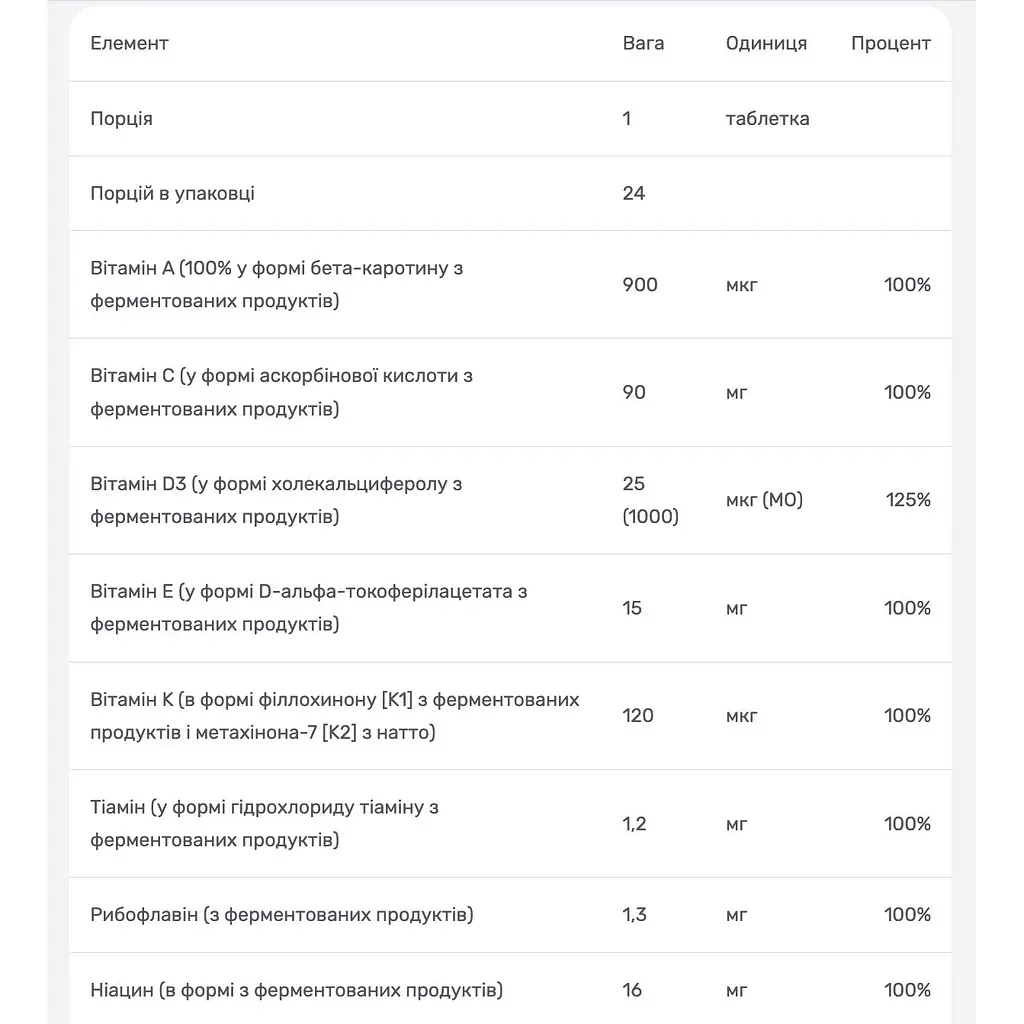Select the Порцій в упаковці row
This screenshot has height=1024, width=1024.
click(510, 193)
